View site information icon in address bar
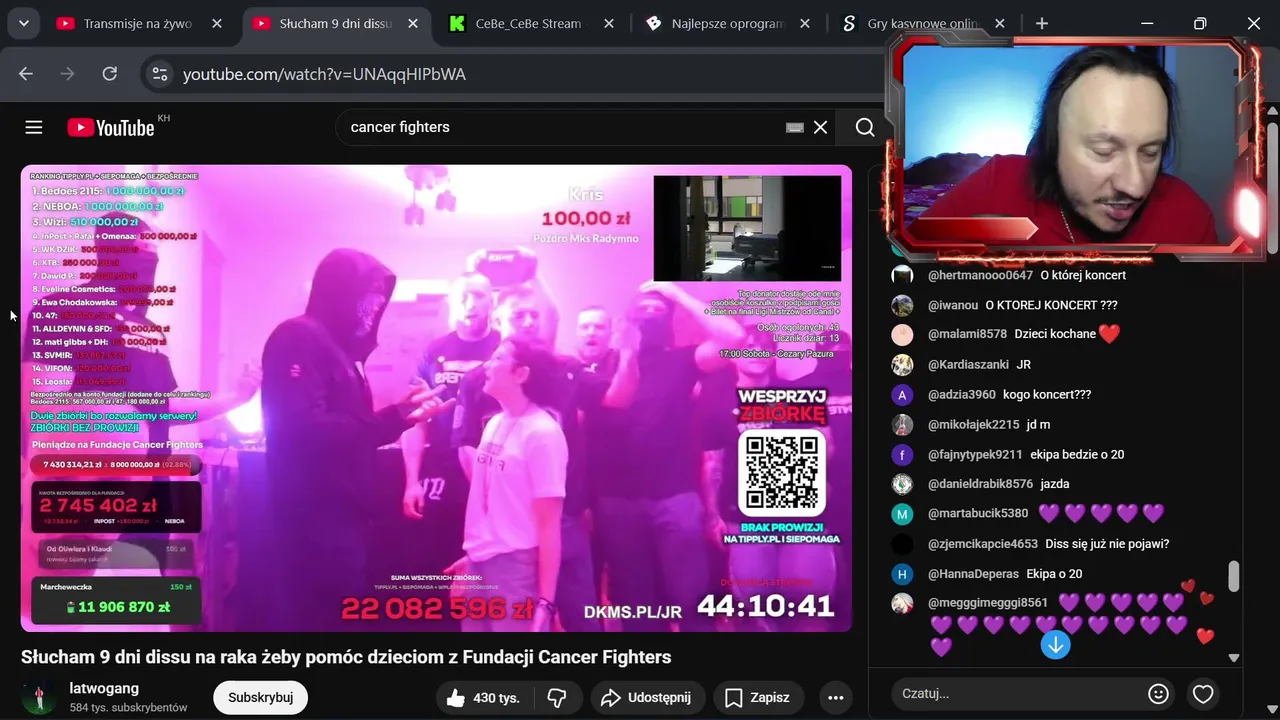 pos(160,74)
